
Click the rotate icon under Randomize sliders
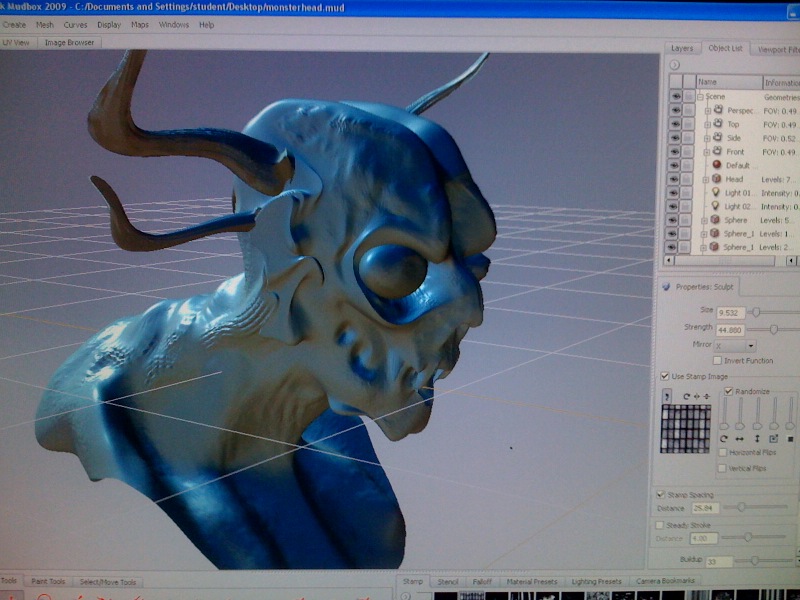724,439
